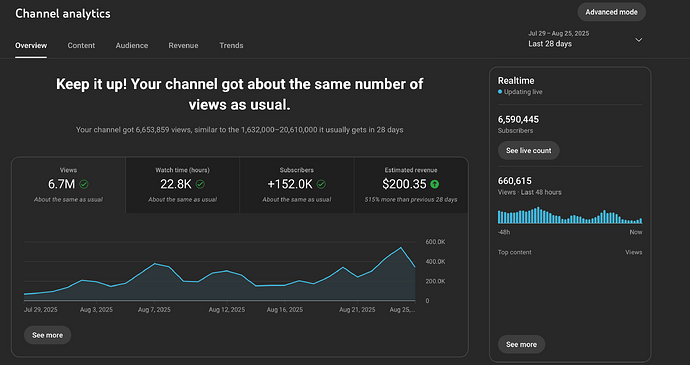The height and width of the screenshot is (365, 690).
Task: Click the 48-hour realtime bar chart
Action: coord(570,215)
